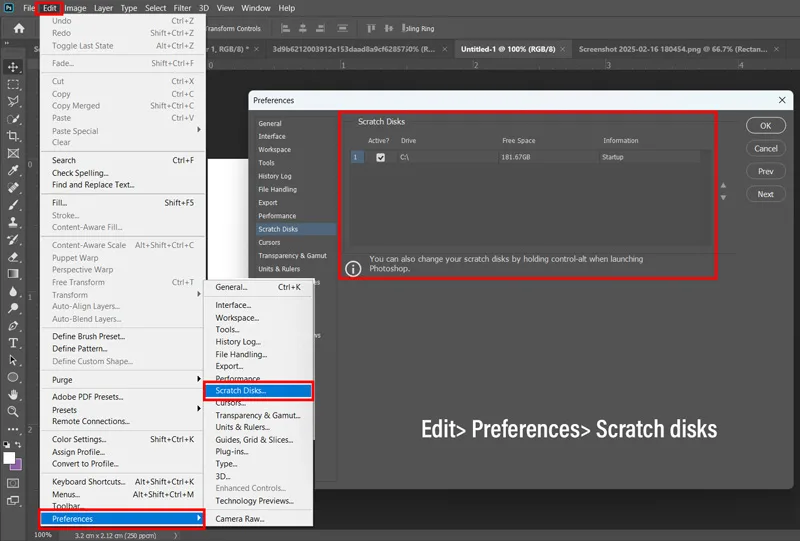Switch to Untitled-1 document tab
Image resolution: width=800 pixels, height=541 pixels.
point(508,49)
